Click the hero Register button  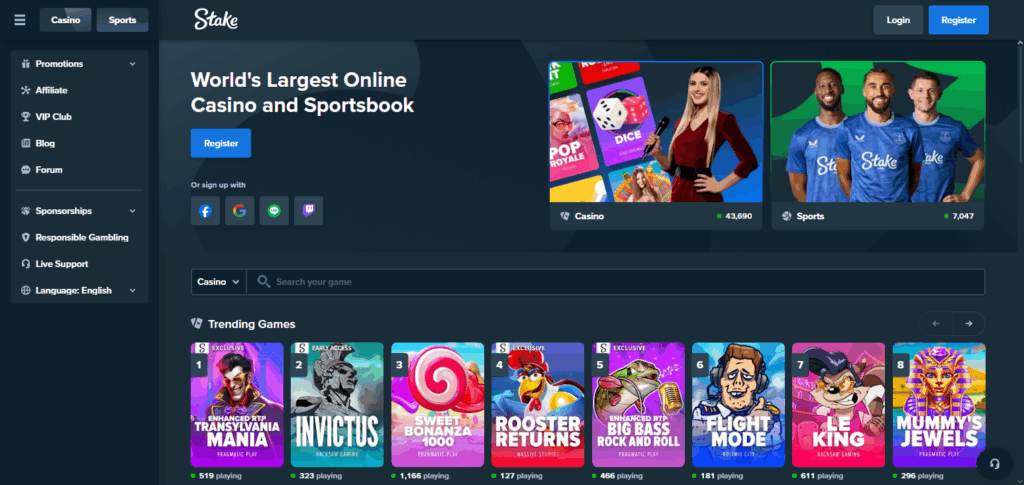click(221, 143)
